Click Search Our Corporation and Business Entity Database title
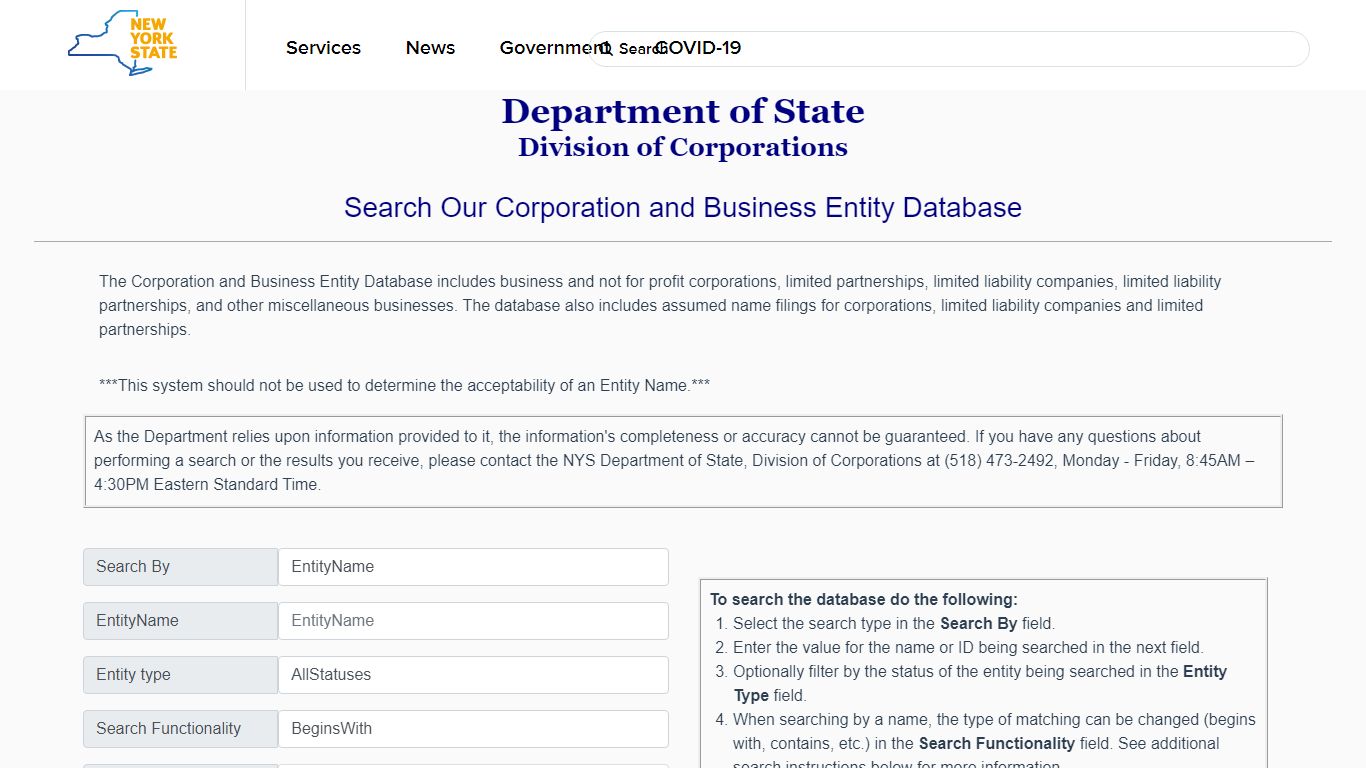The height and width of the screenshot is (768, 1366). (x=683, y=208)
